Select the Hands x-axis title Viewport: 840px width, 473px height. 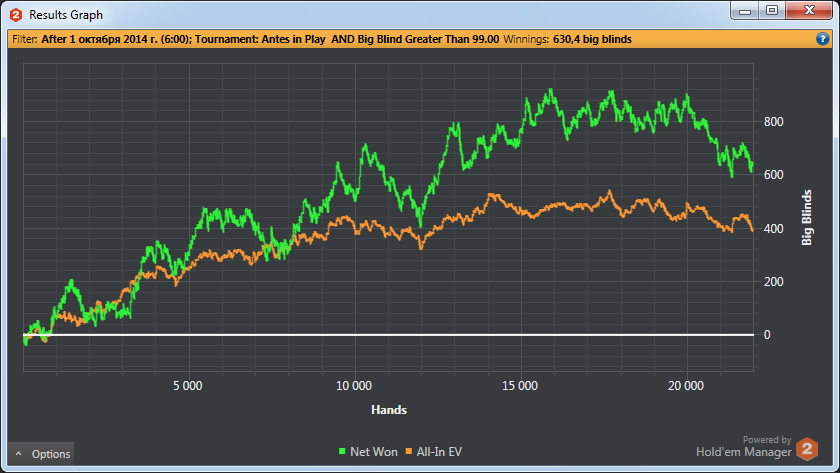(x=388, y=410)
